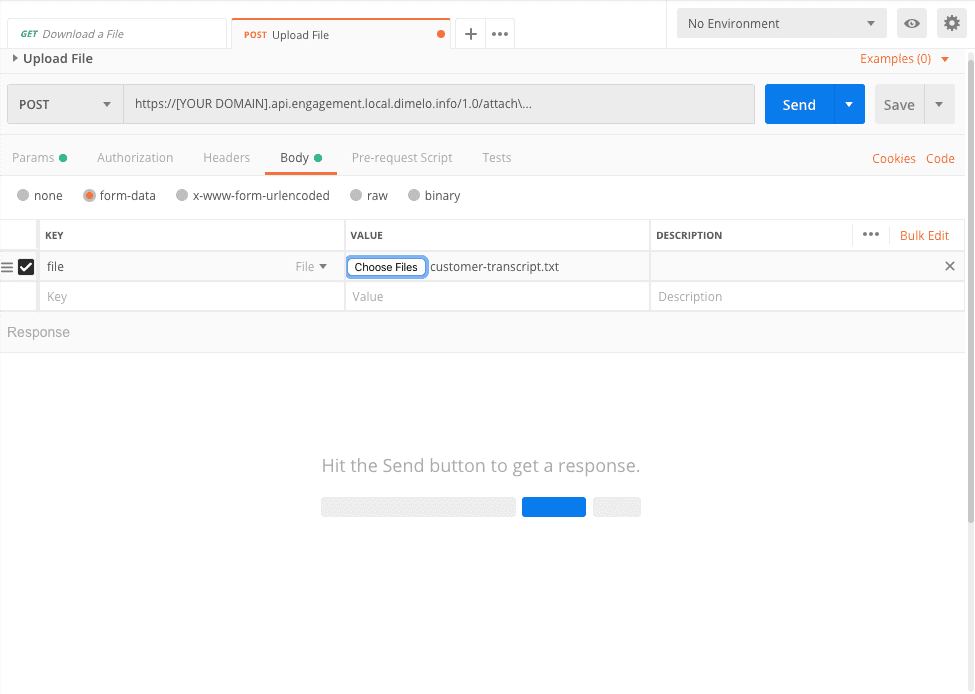975x694 pixels.
Task: Open the POST method dropdown
Action: click(x=65, y=105)
